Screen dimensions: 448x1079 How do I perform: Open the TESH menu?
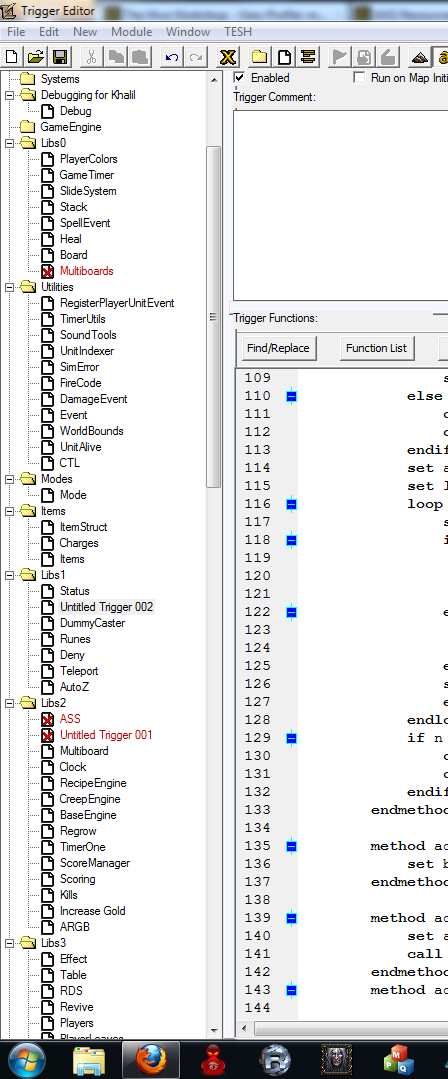[x=237, y=32]
